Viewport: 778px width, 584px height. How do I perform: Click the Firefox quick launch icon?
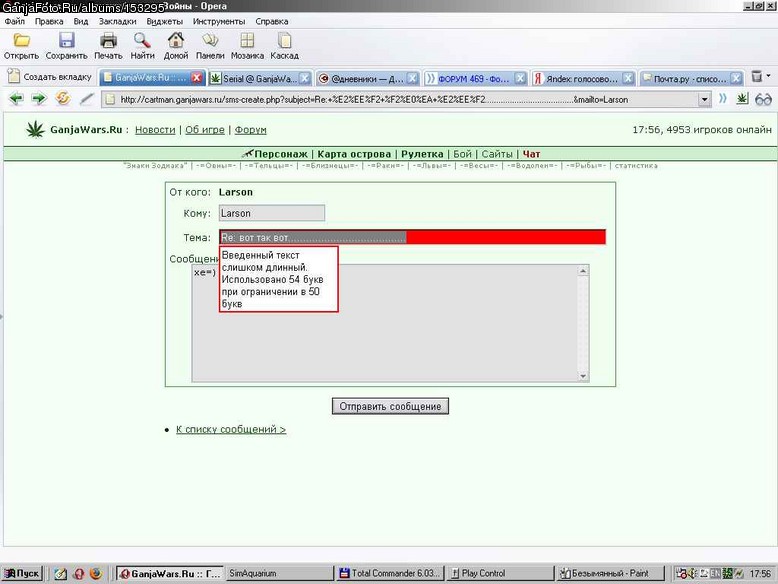tap(96, 574)
